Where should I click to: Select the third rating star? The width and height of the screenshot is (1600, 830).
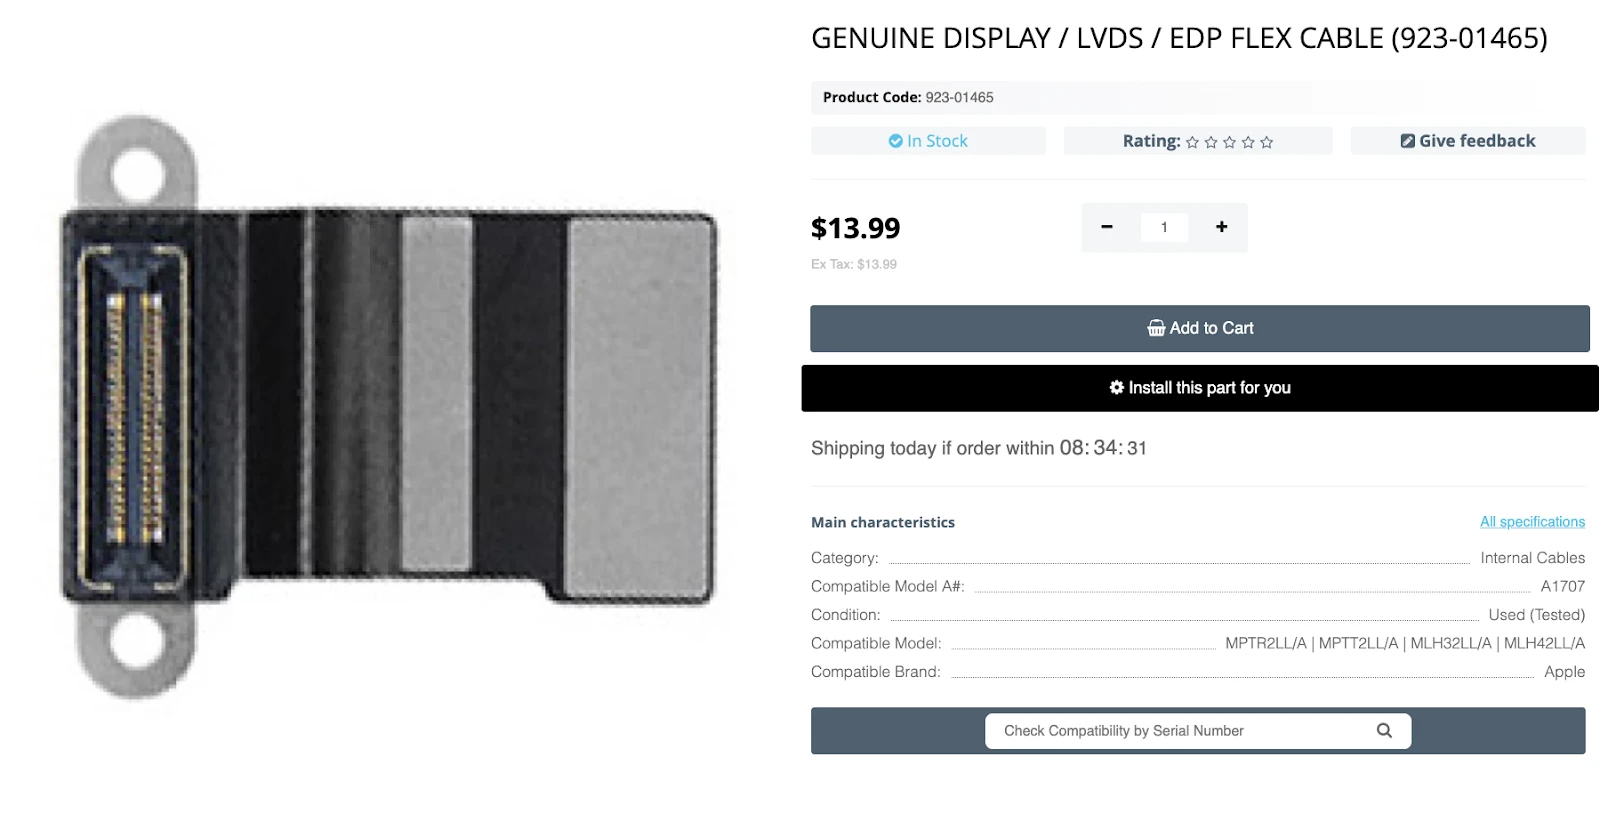(x=1229, y=142)
